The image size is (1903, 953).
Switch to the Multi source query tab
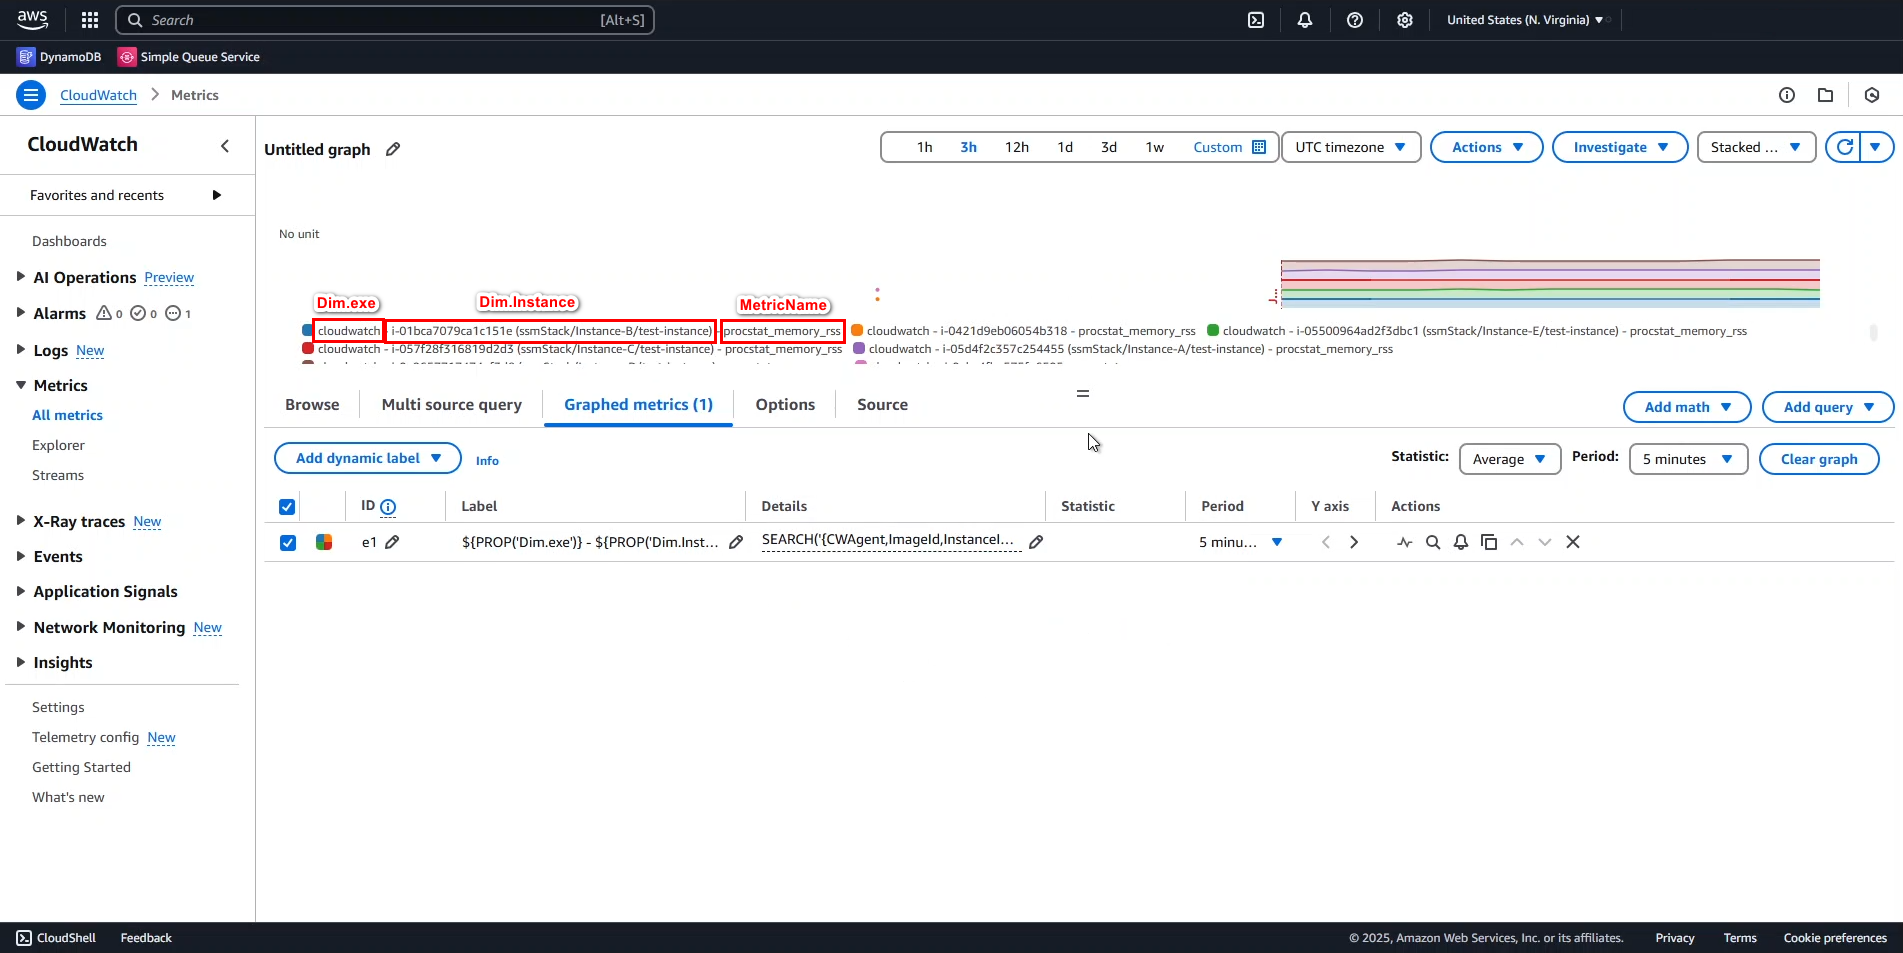tap(451, 404)
